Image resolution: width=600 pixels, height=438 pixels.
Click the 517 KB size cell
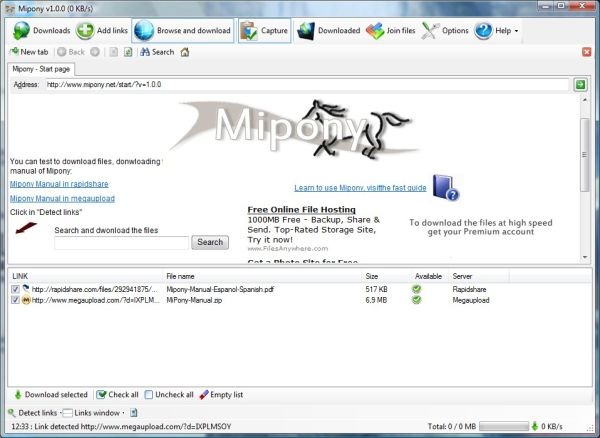376,290
